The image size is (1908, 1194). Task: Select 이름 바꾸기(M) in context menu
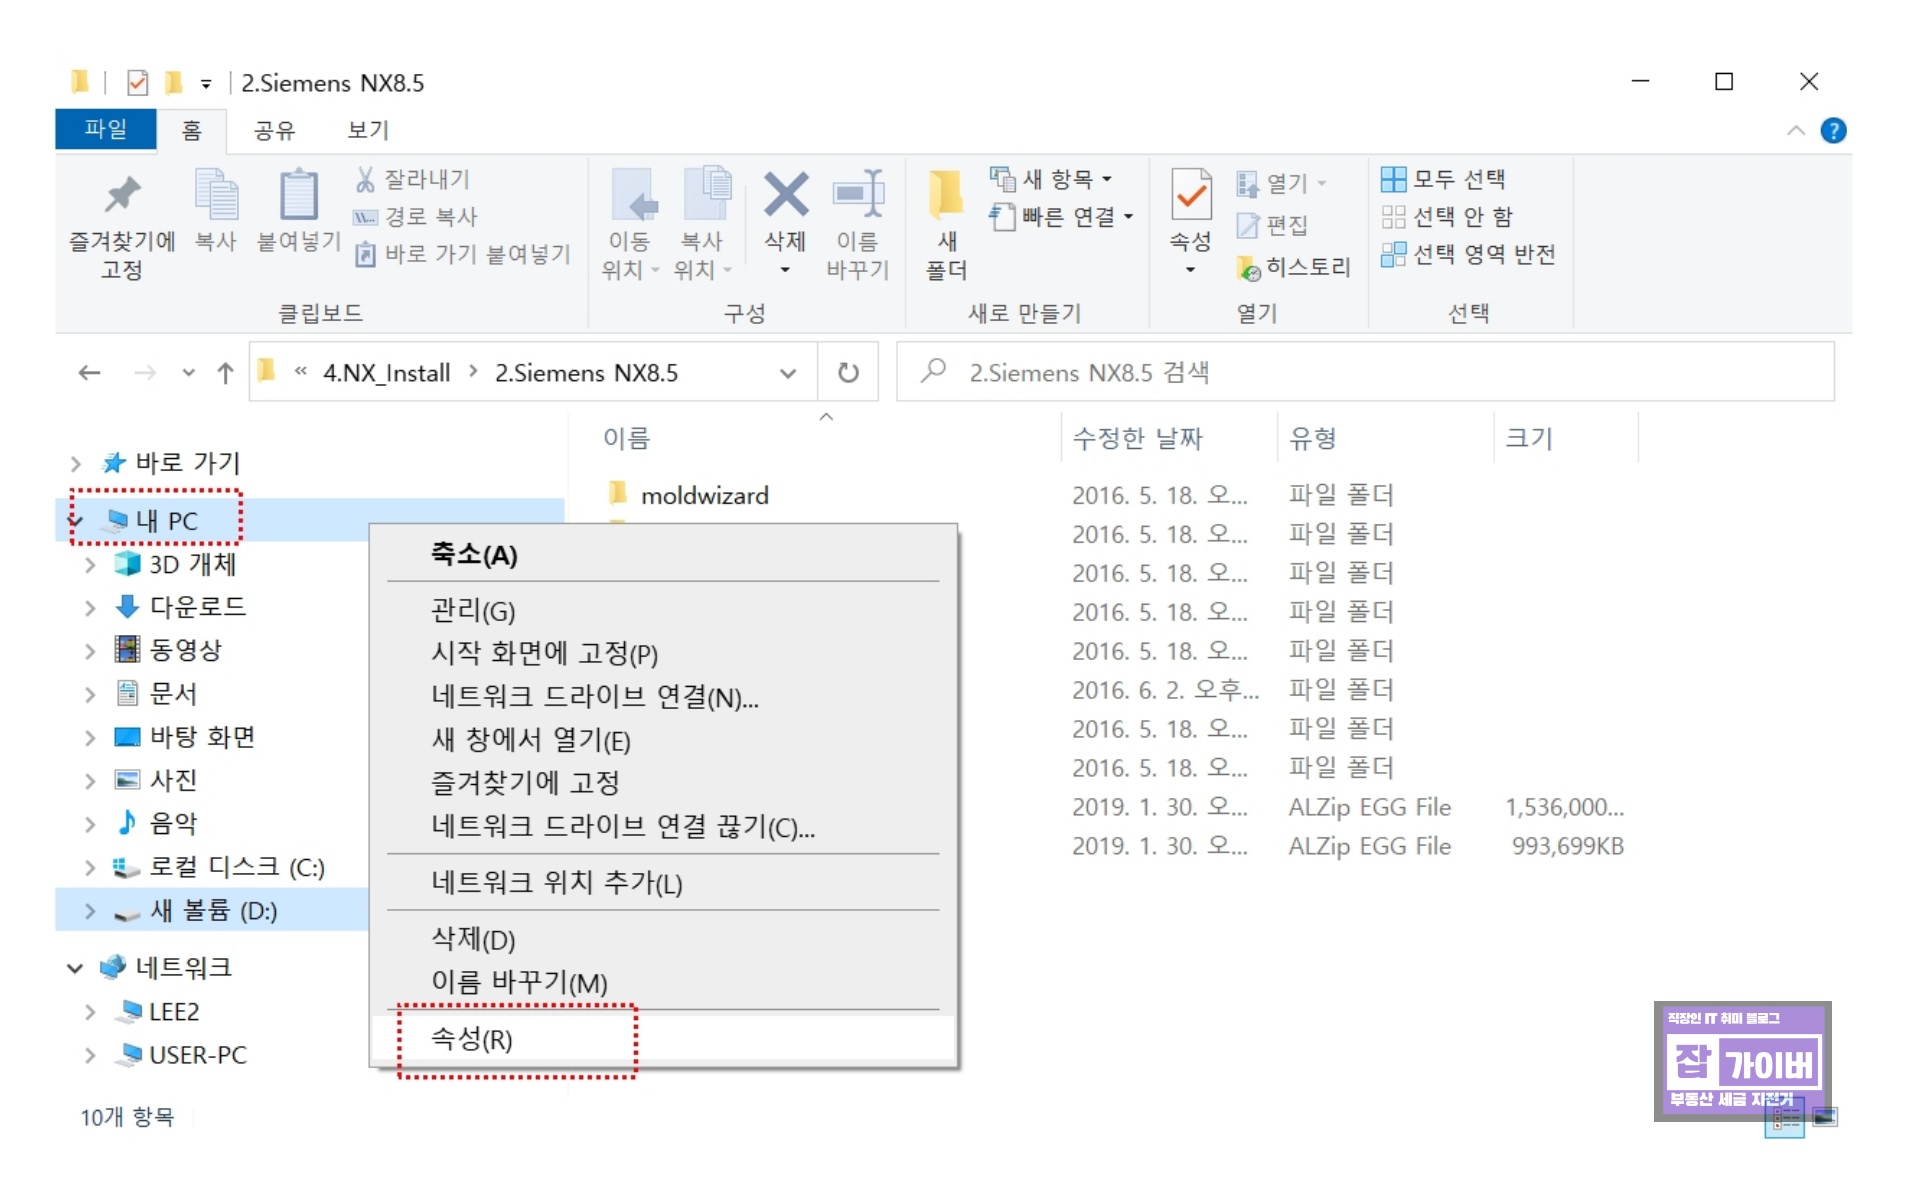coord(663,982)
